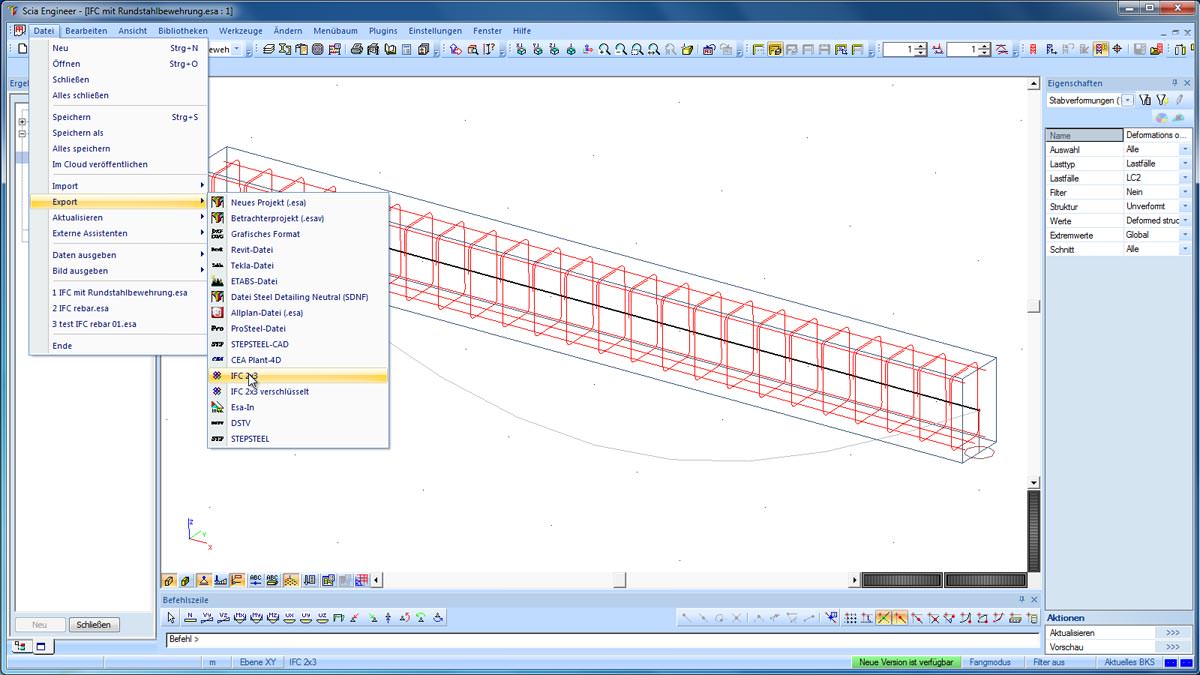Click the ABC labels icon in view bar

point(255,580)
